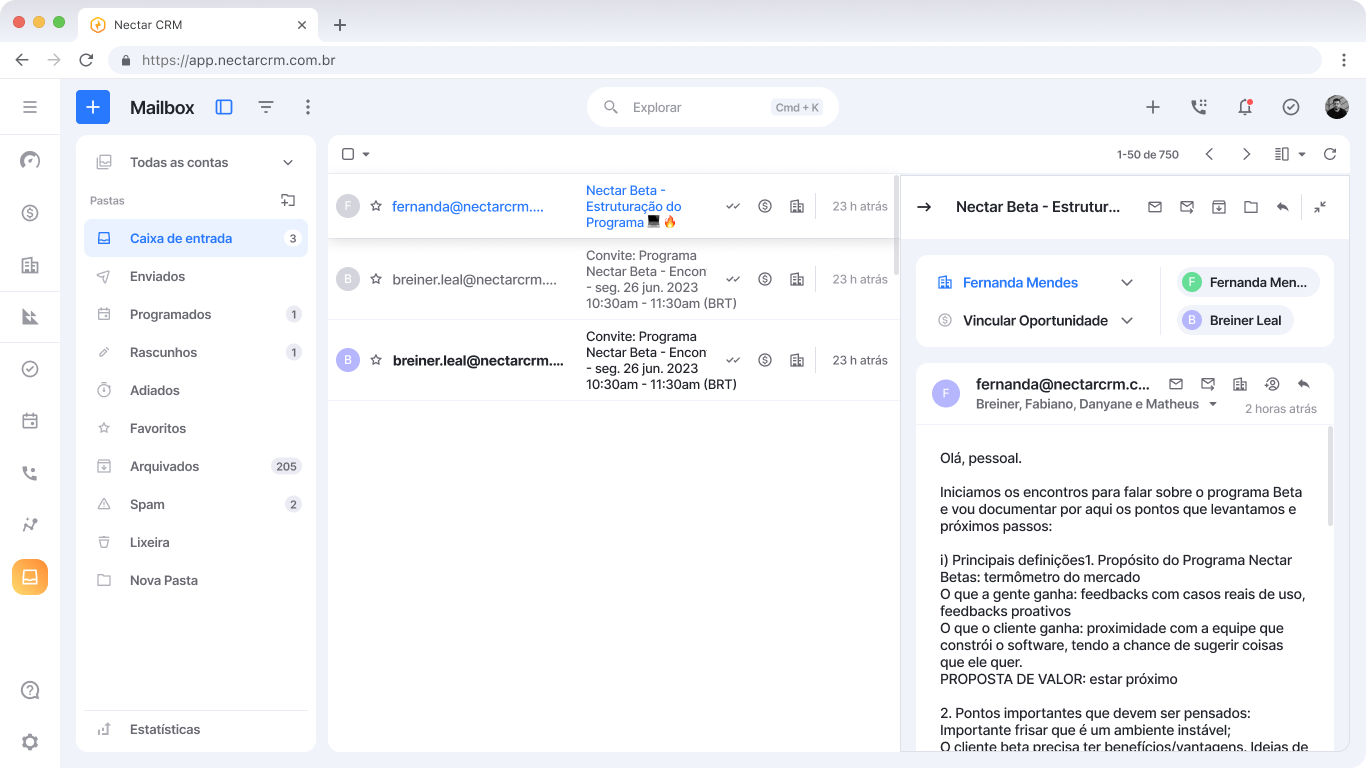Click Breiner Leal participant chip
The height and width of the screenshot is (768, 1366).
pyautogui.click(x=1235, y=321)
